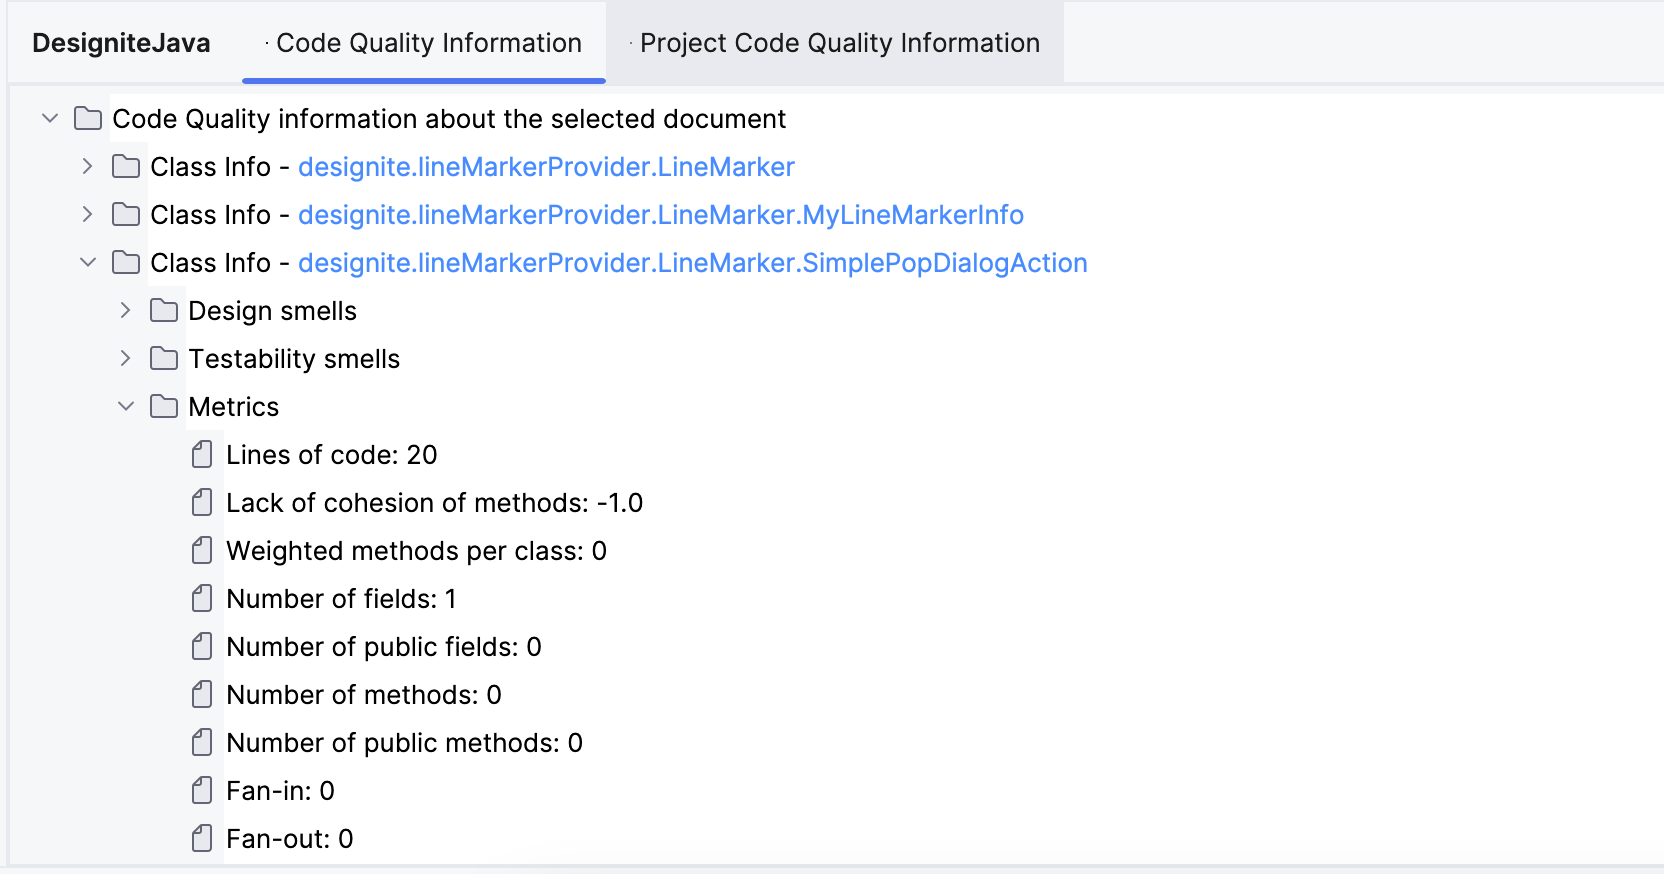Open Project Code Quality Information tab
The width and height of the screenshot is (1664, 874).
point(836,43)
